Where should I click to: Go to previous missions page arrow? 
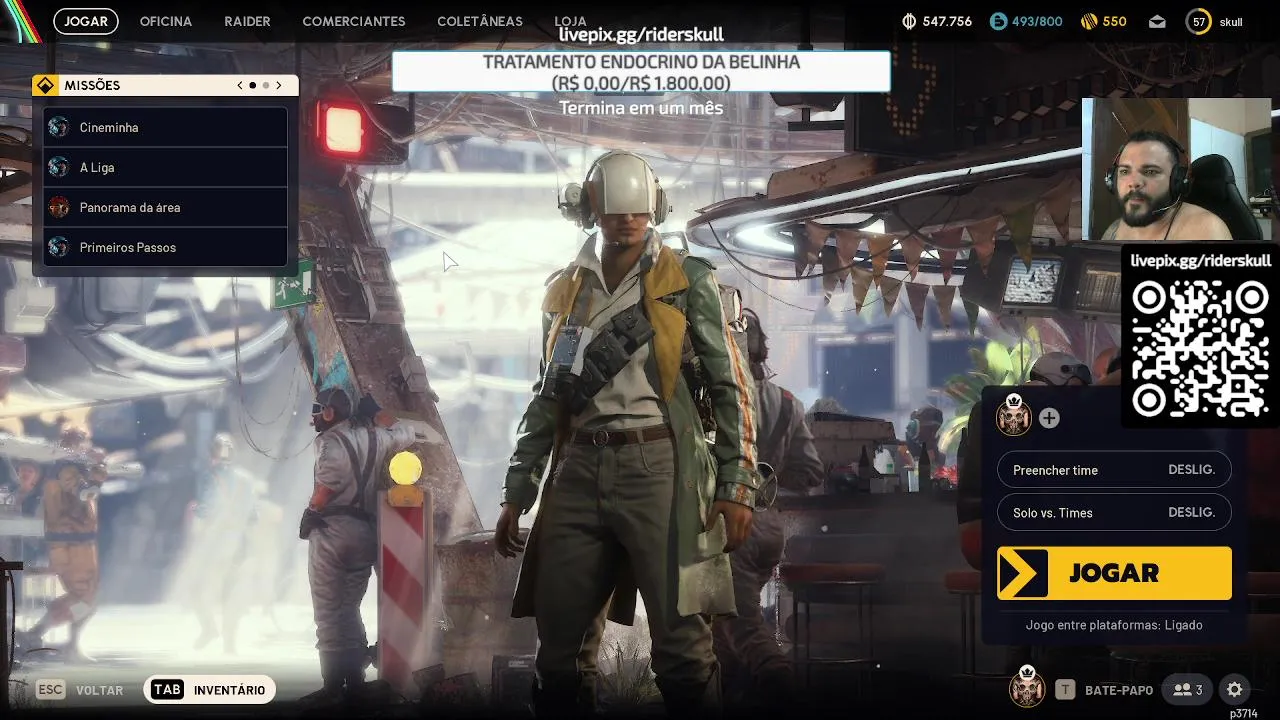(x=240, y=85)
